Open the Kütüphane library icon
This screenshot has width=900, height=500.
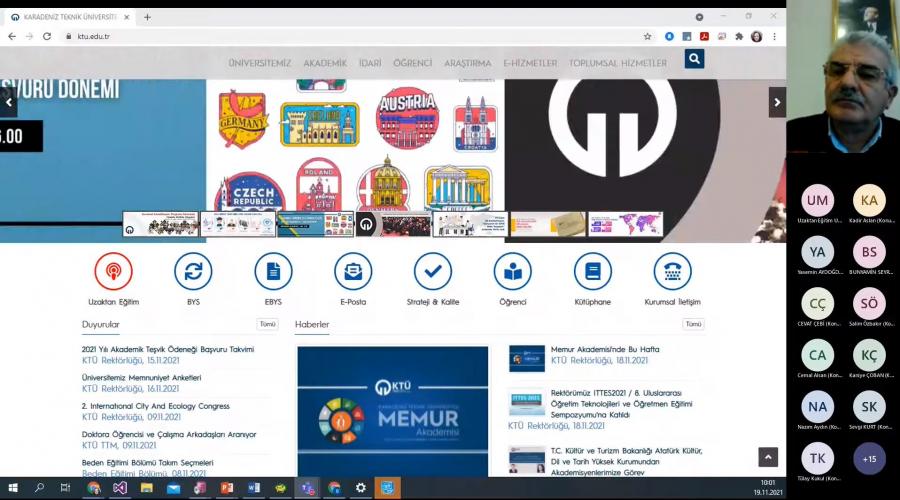click(593, 271)
